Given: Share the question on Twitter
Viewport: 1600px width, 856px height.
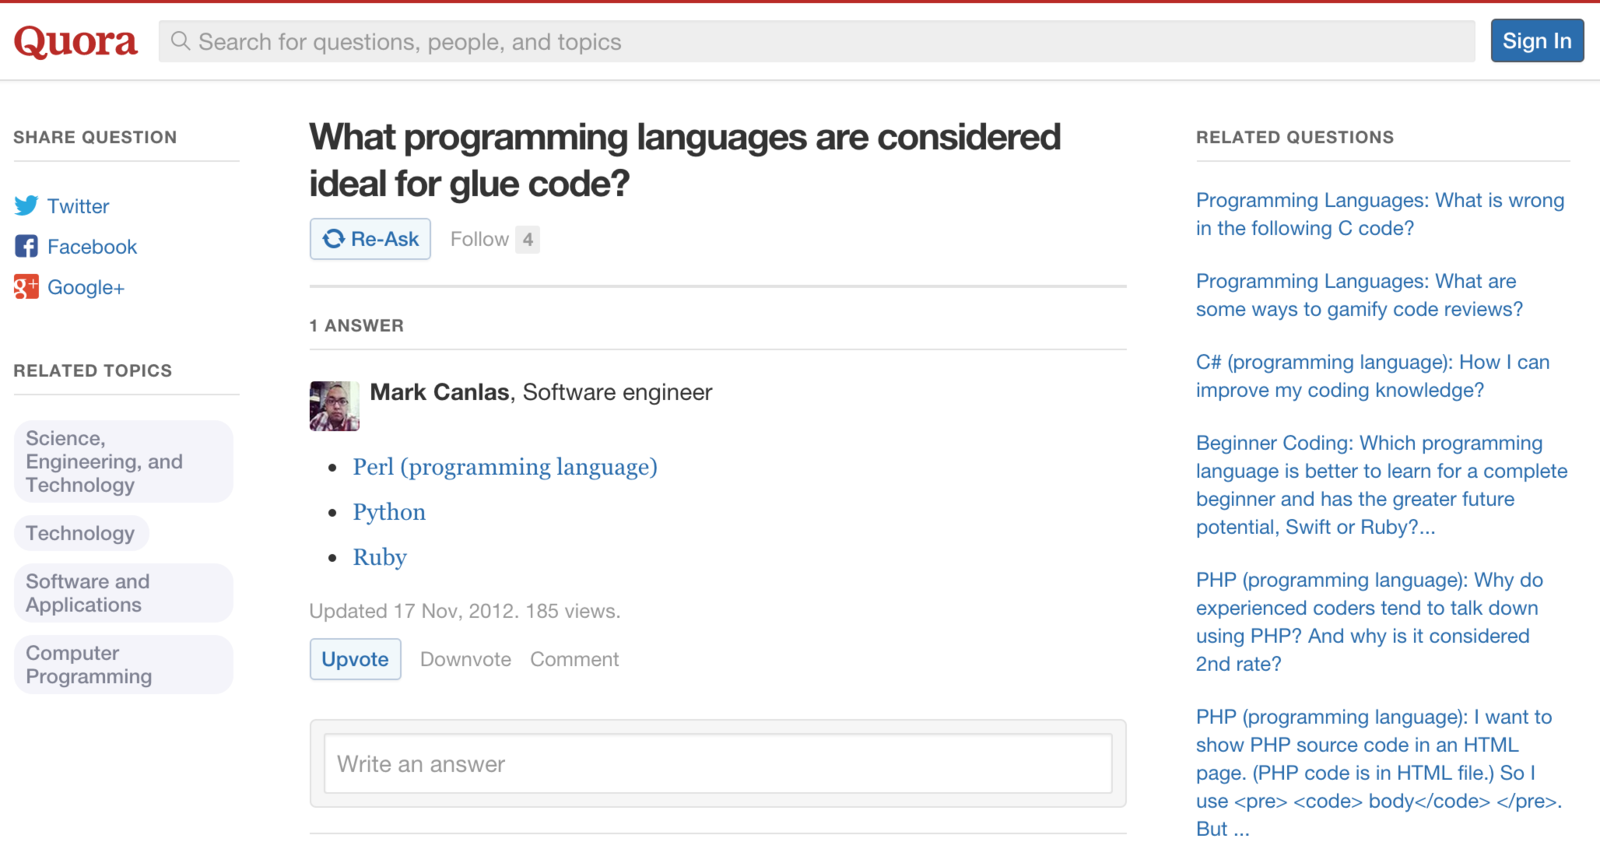Looking at the screenshot, I should pyautogui.click(x=78, y=206).
